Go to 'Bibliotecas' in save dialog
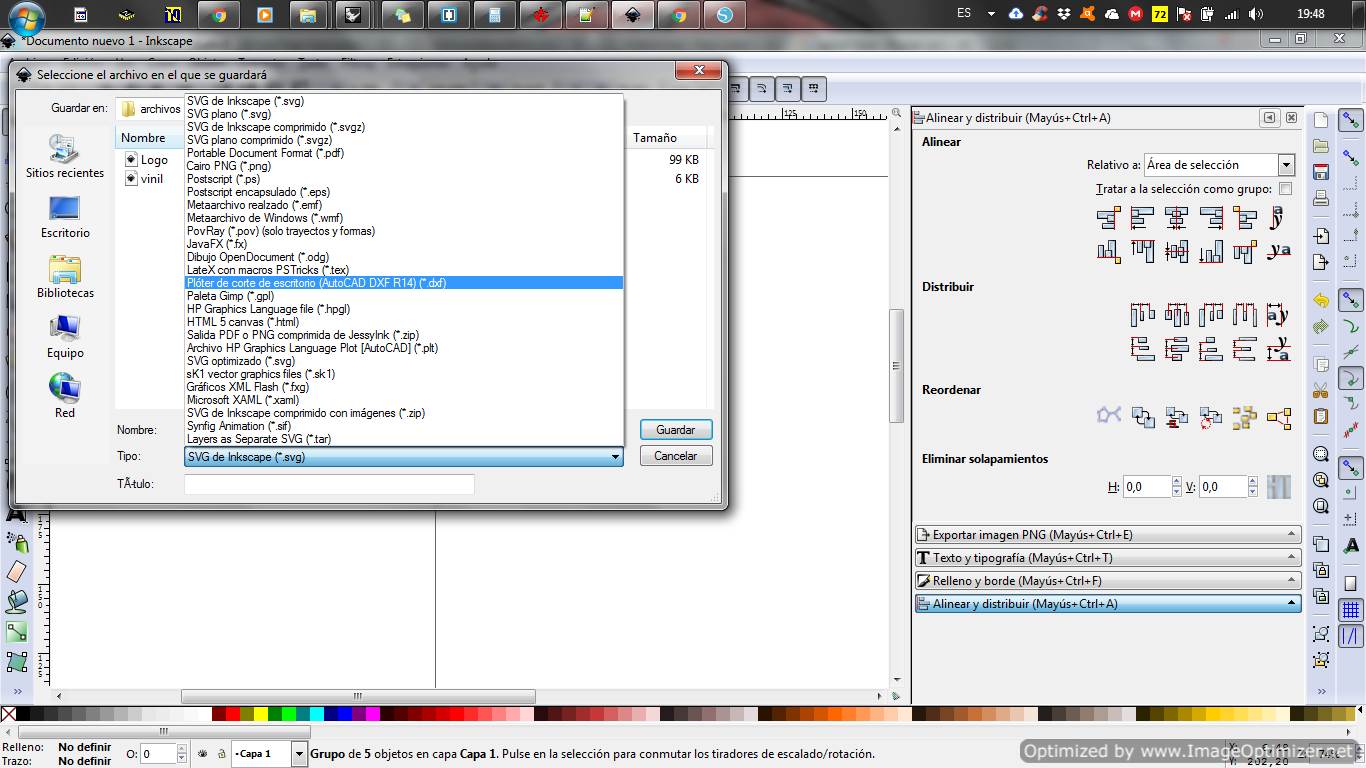 coord(65,277)
